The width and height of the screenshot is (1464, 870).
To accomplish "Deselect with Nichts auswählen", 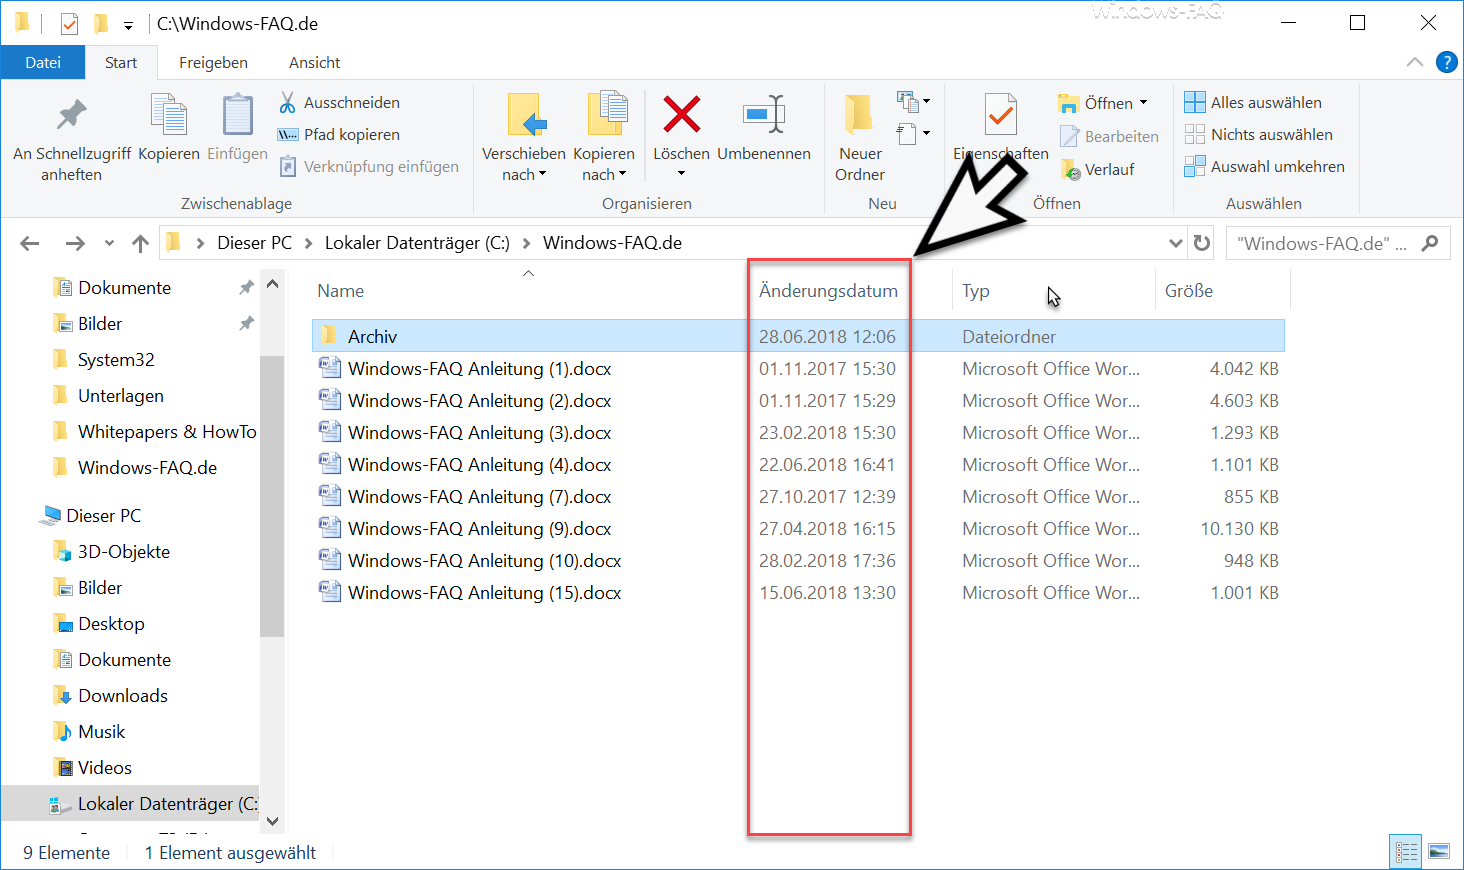I will point(1258,134).
